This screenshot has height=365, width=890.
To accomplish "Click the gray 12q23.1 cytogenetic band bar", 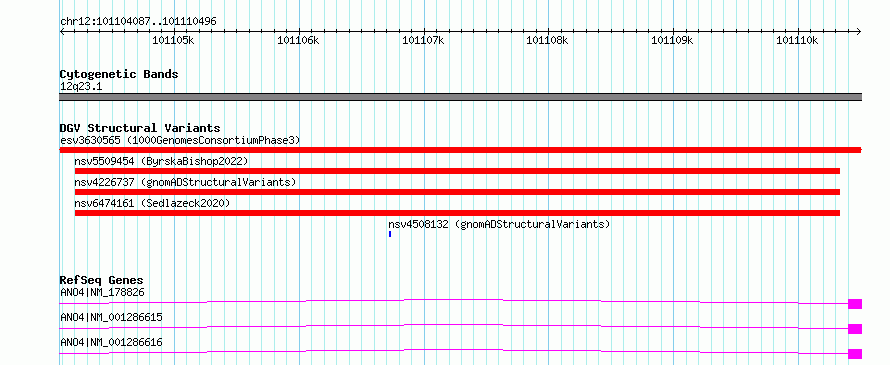I will click(x=460, y=97).
